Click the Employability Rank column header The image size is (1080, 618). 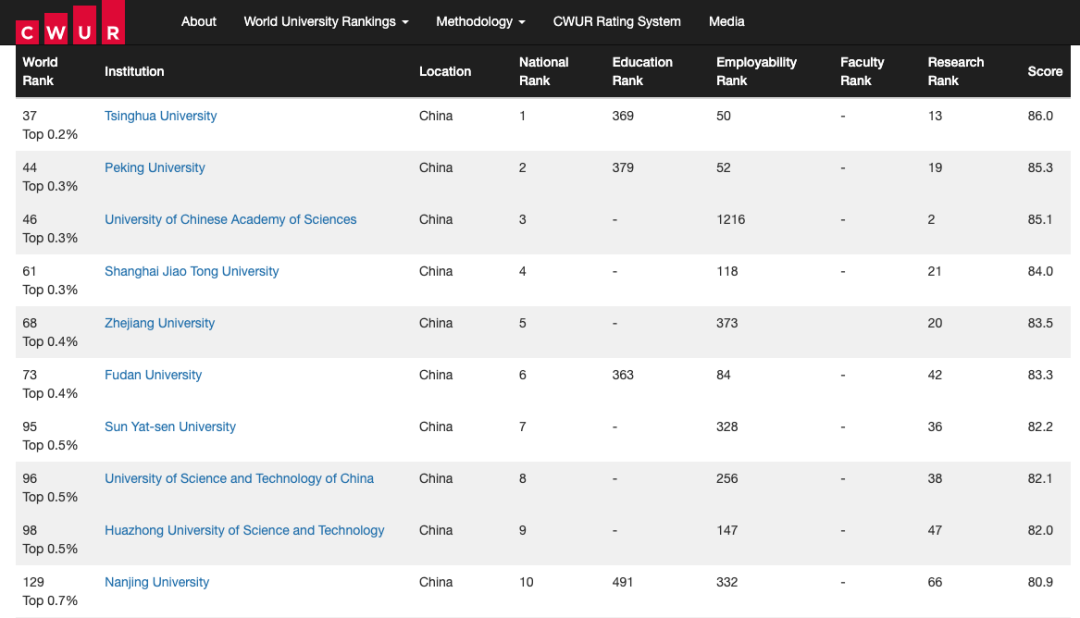(756, 71)
